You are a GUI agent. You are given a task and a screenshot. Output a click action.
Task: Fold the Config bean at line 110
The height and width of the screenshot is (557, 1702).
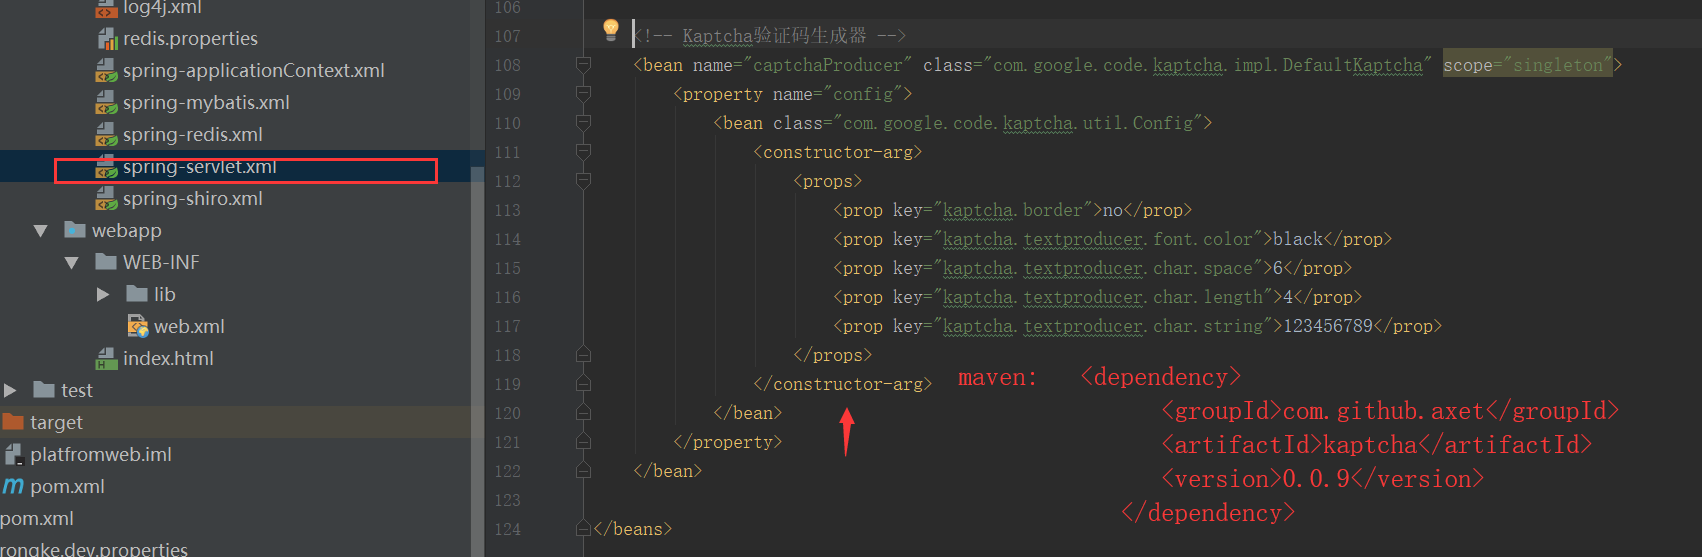click(584, 123)
